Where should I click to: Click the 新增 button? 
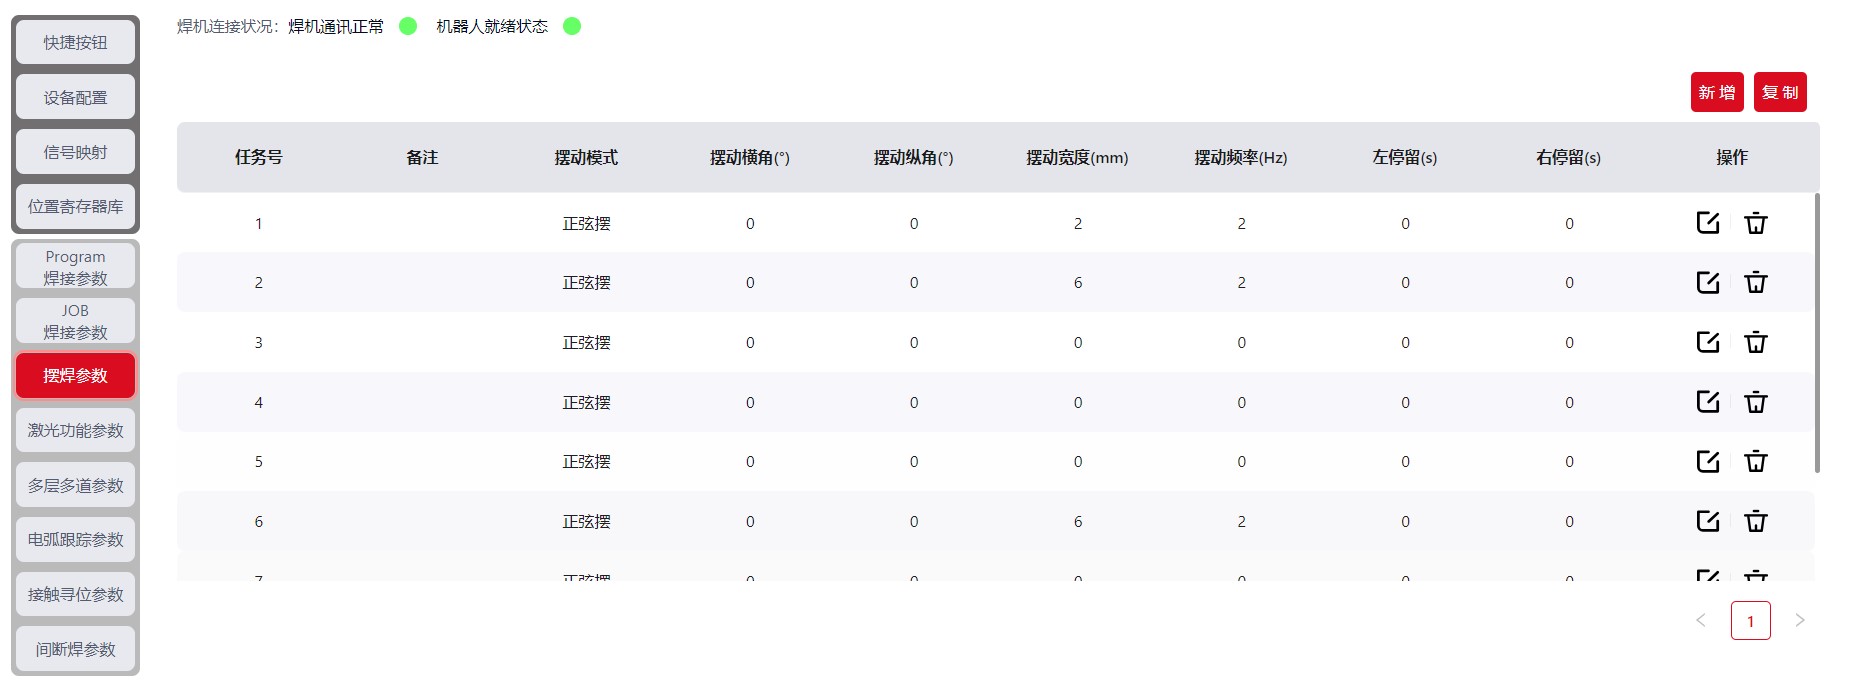[x=1716, y=93]
